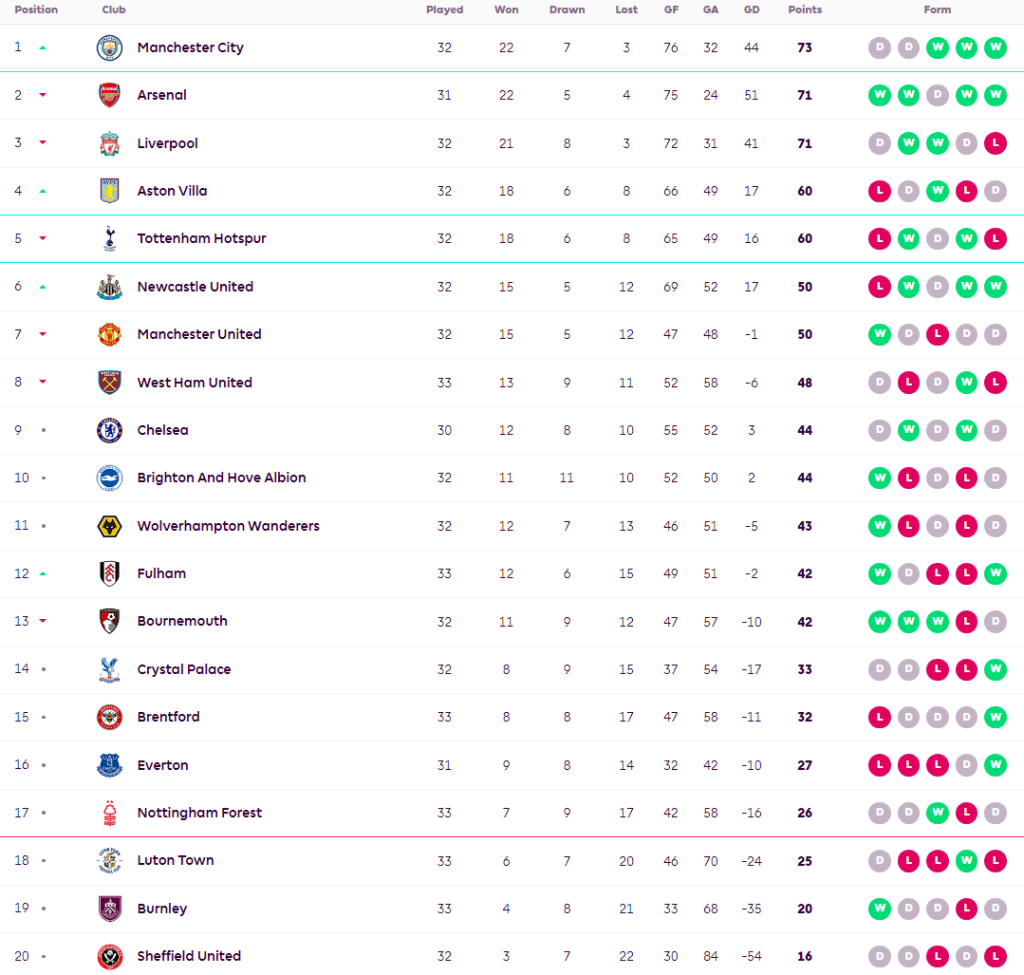Click Burnley's first win form circle
Image resolution: width=1024 pixels, height=975 pixels.
[x=879, y=909]
